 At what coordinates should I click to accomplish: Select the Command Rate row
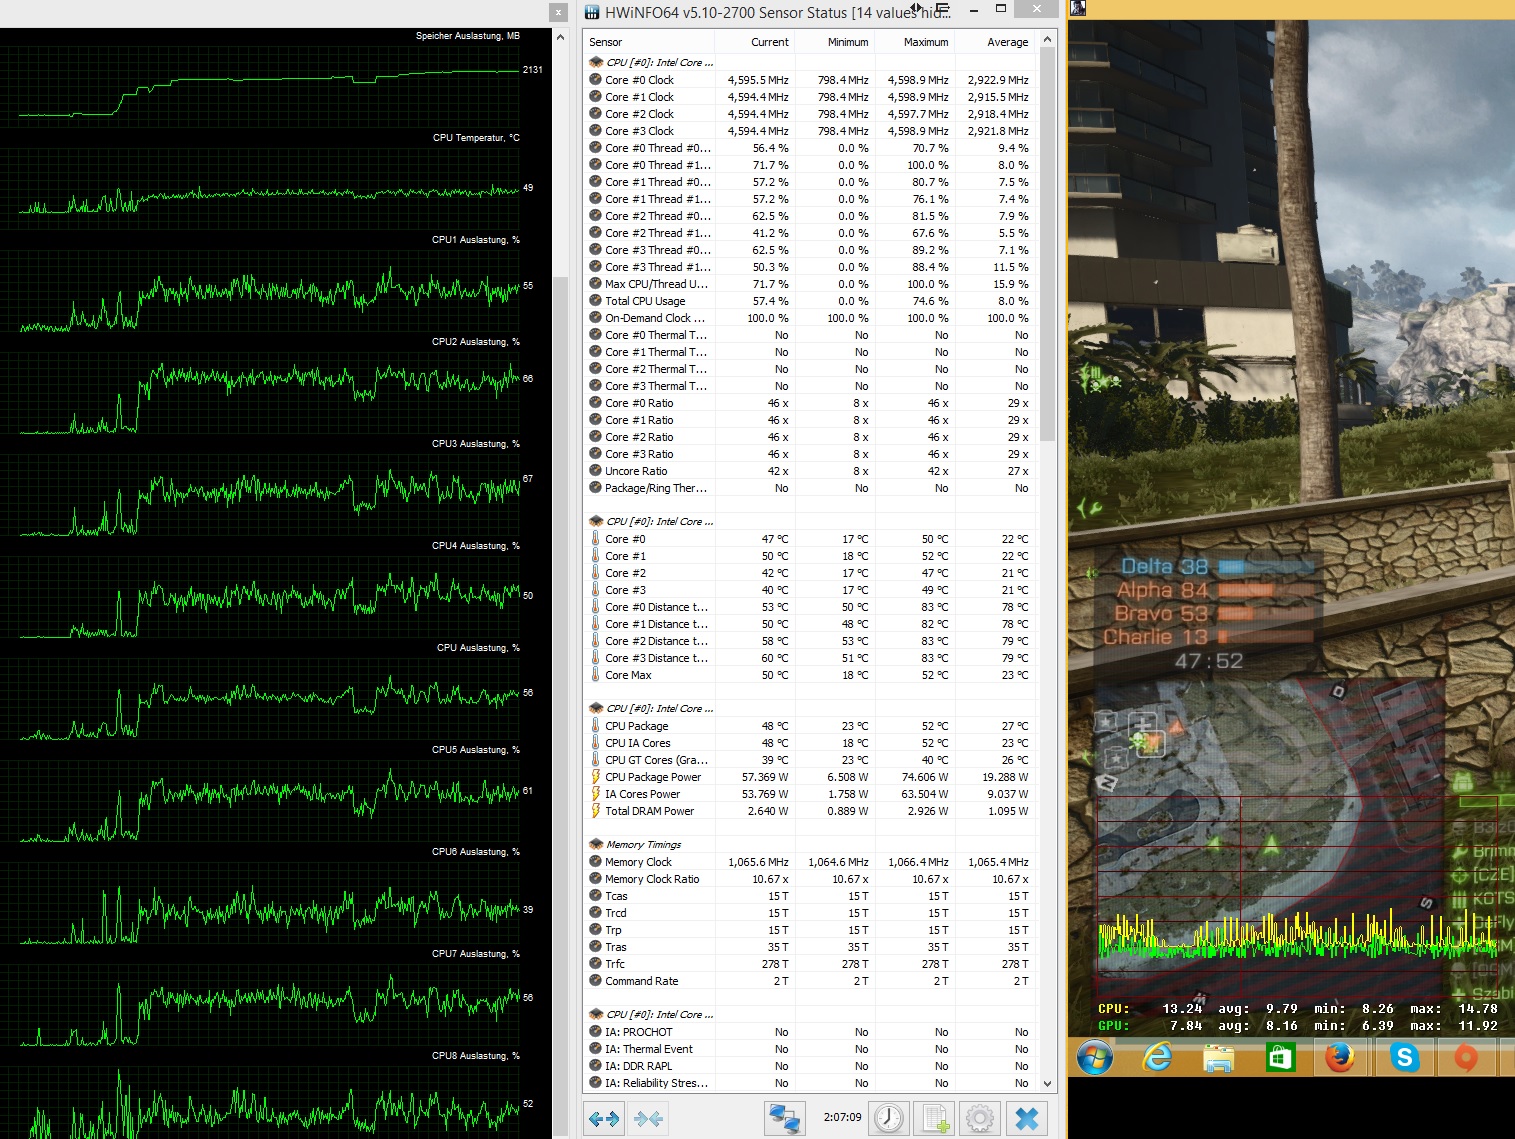point(809,981)
